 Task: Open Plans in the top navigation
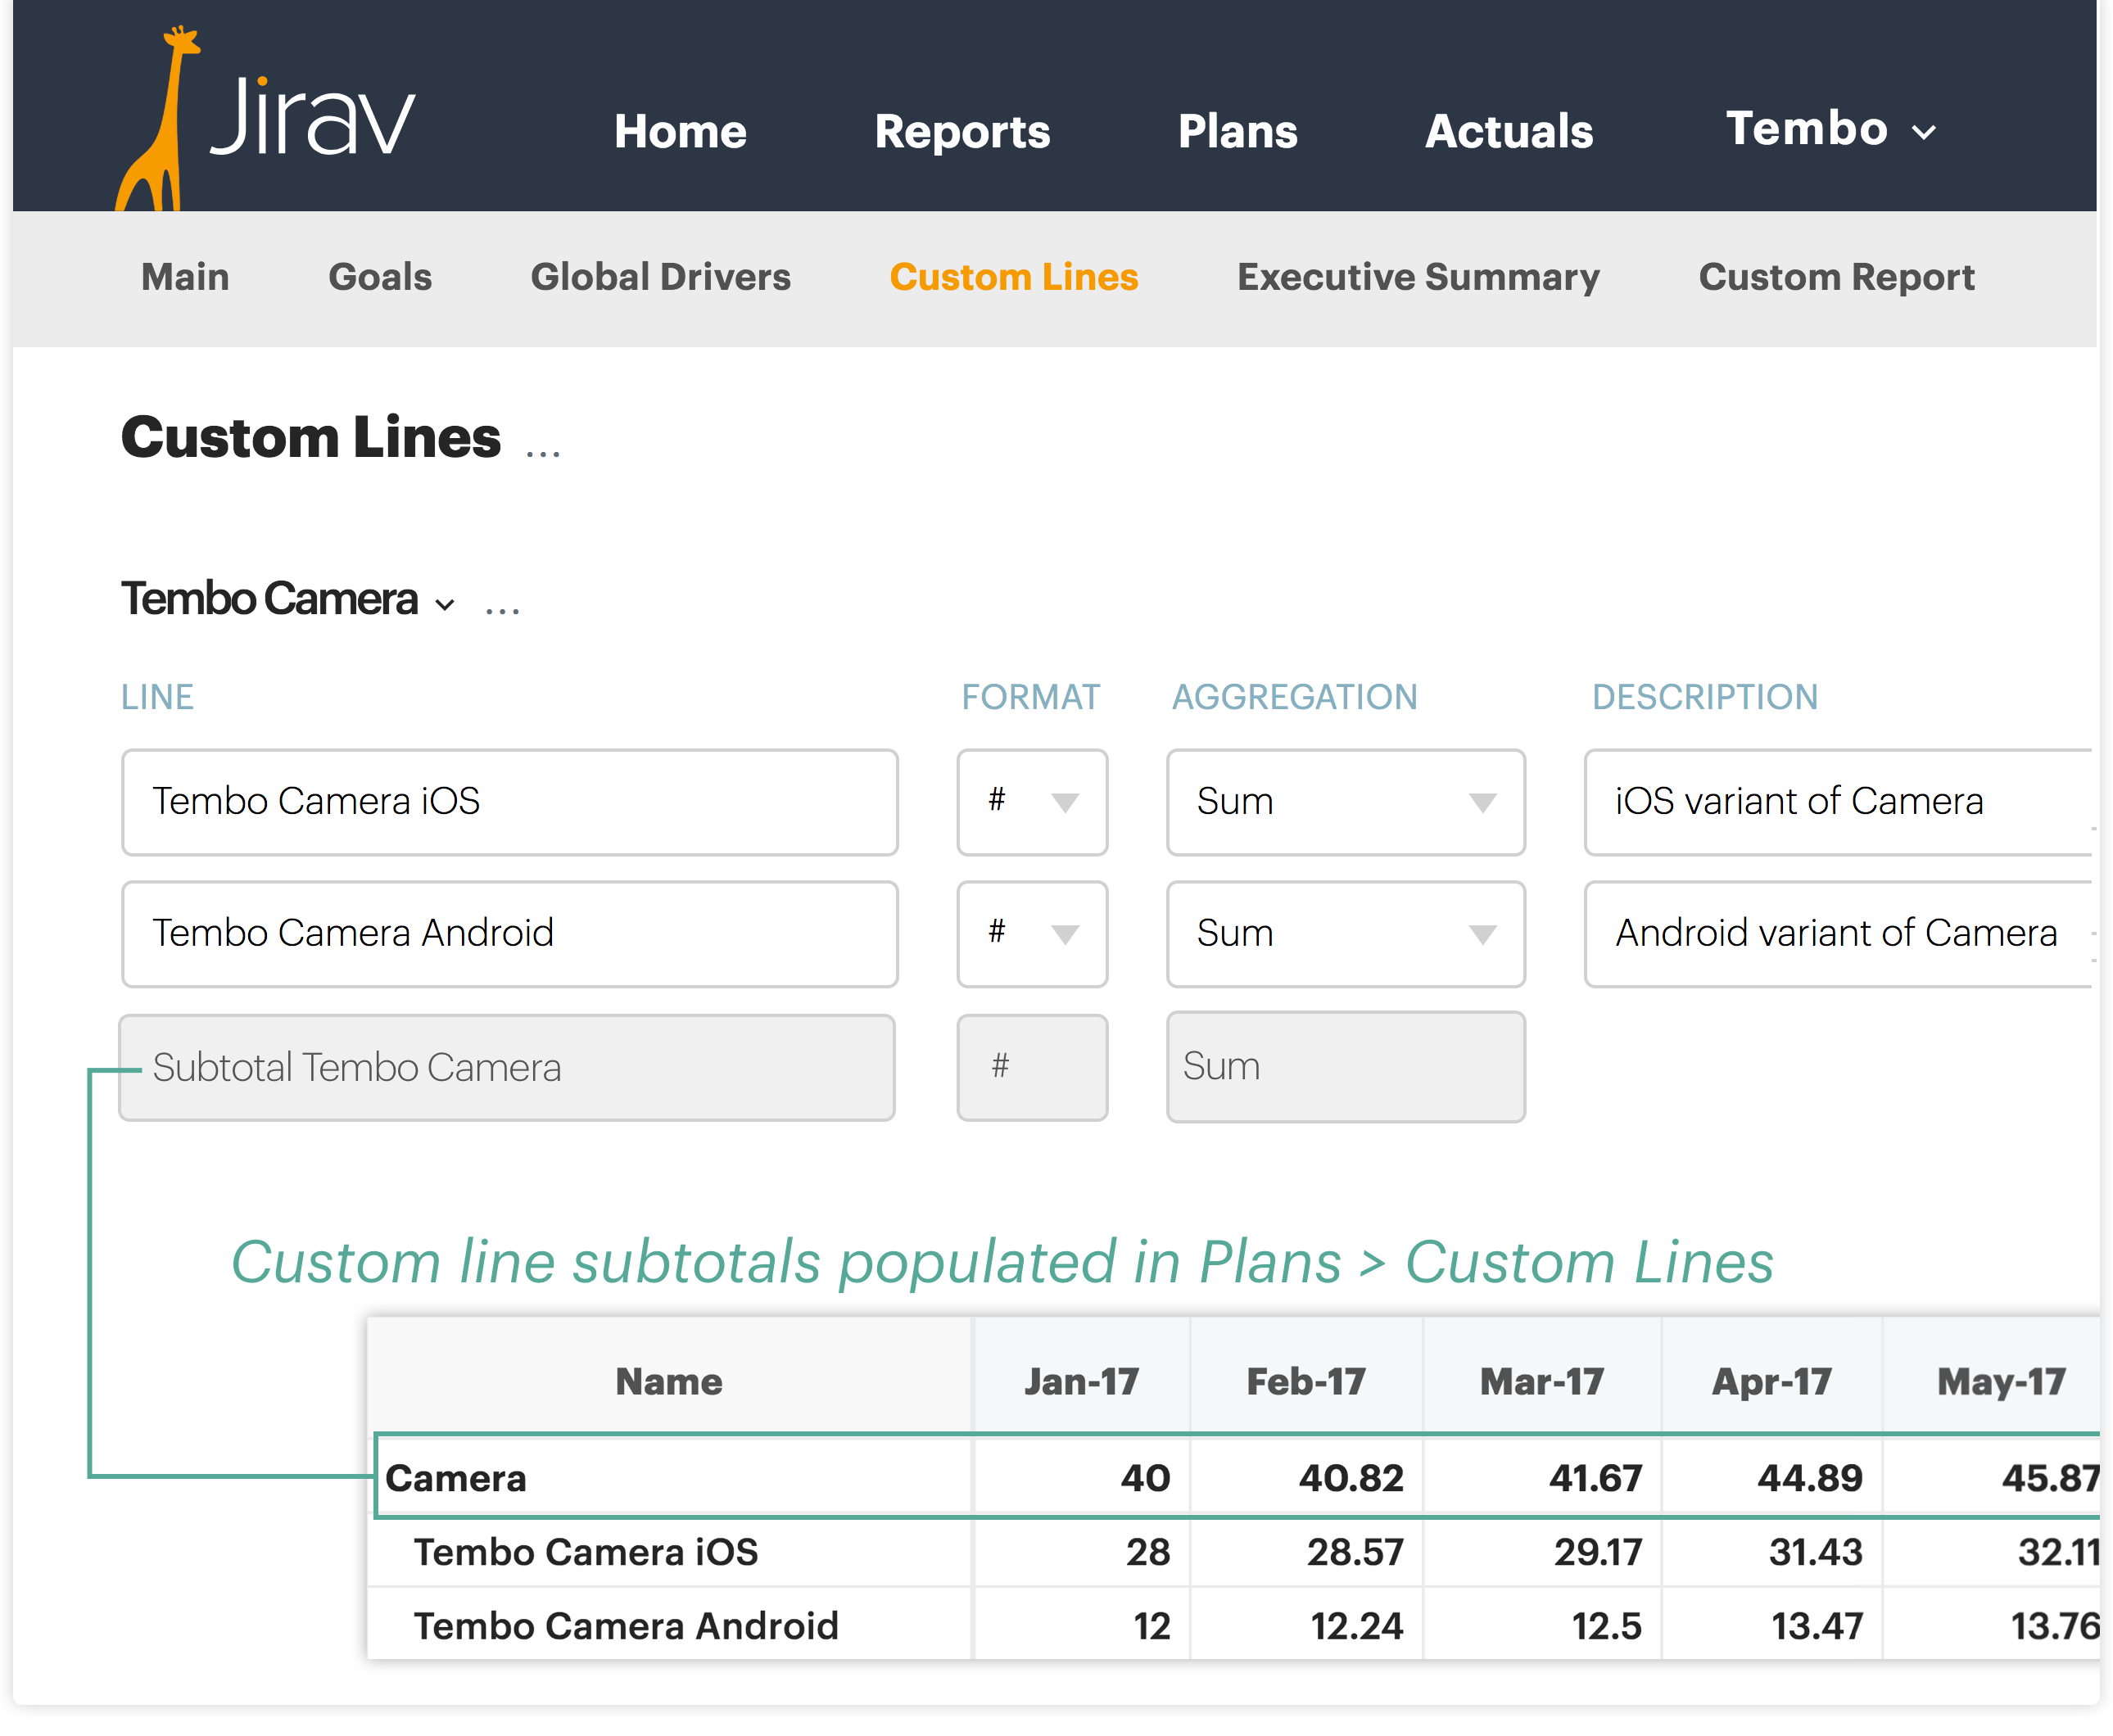click(1237, 131)
